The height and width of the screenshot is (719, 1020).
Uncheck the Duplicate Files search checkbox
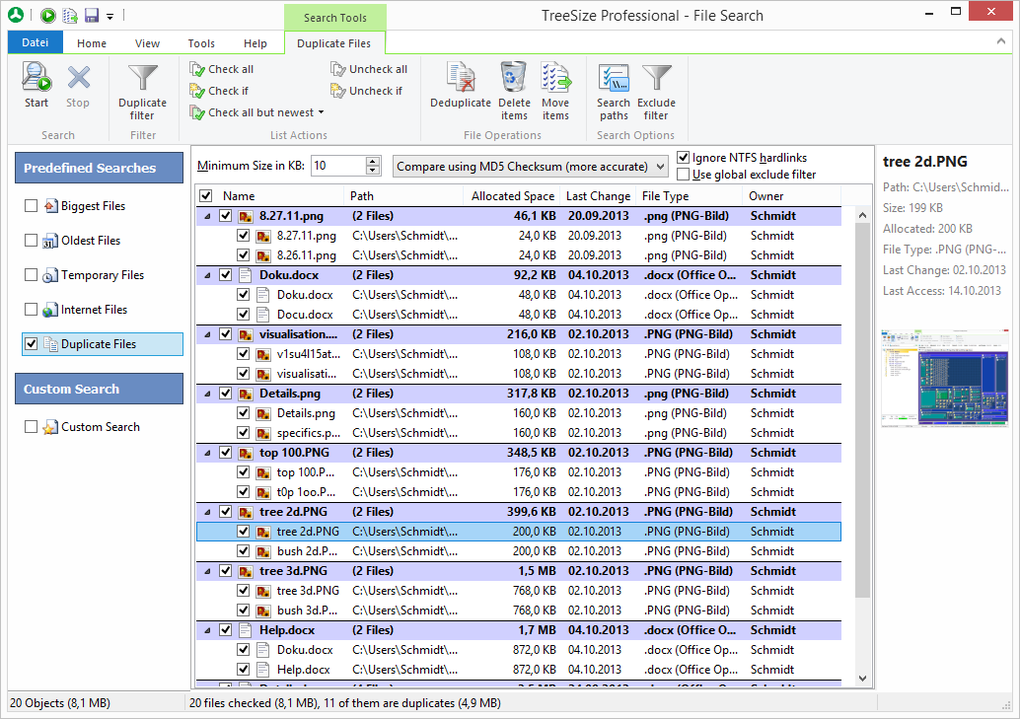coord(31,344)
